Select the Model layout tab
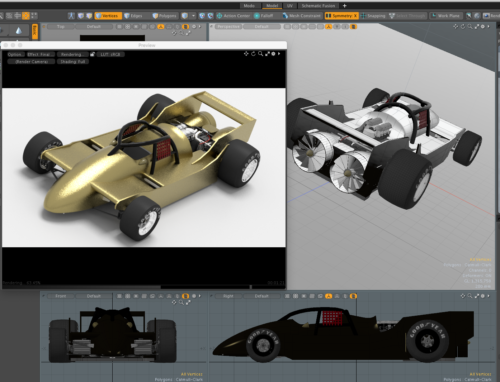The image size is (500, 382). tap(272, 6)
